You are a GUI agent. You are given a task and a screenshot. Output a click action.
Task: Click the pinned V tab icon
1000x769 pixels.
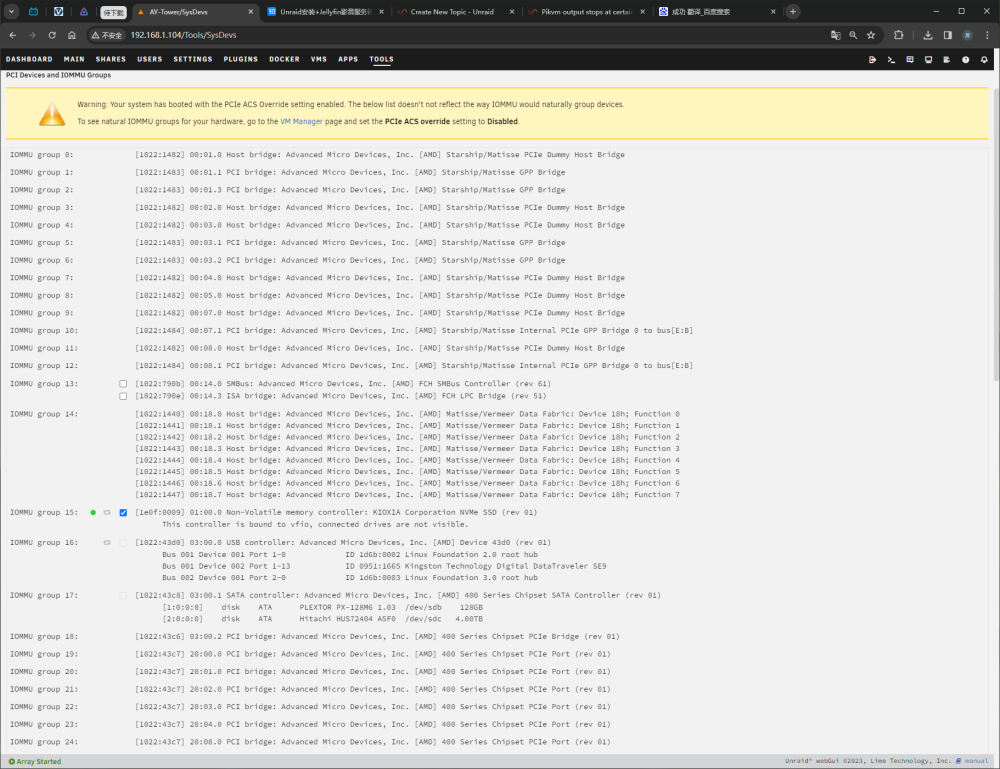pyautogui.click(x=58, y=11)
